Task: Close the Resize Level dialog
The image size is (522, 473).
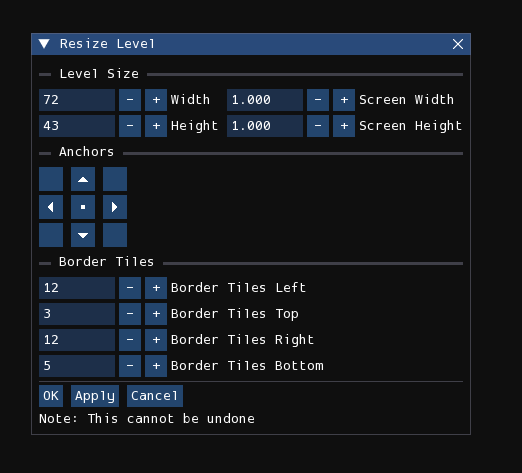Action: pyautogui.click(x=458, y=44)
